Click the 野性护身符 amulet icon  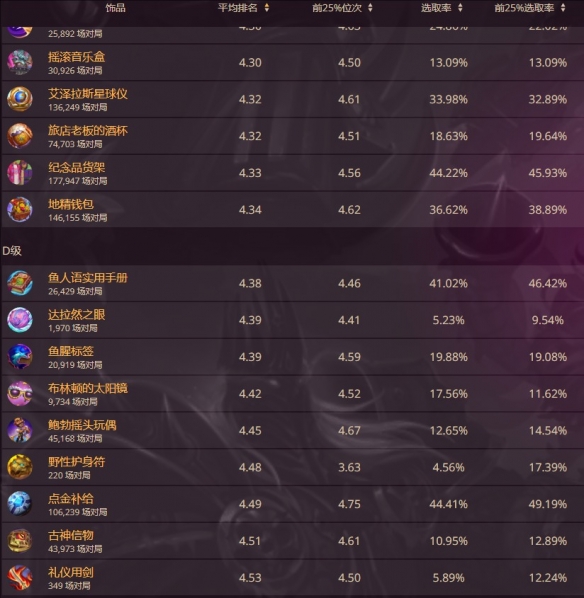tap(19, 467)
